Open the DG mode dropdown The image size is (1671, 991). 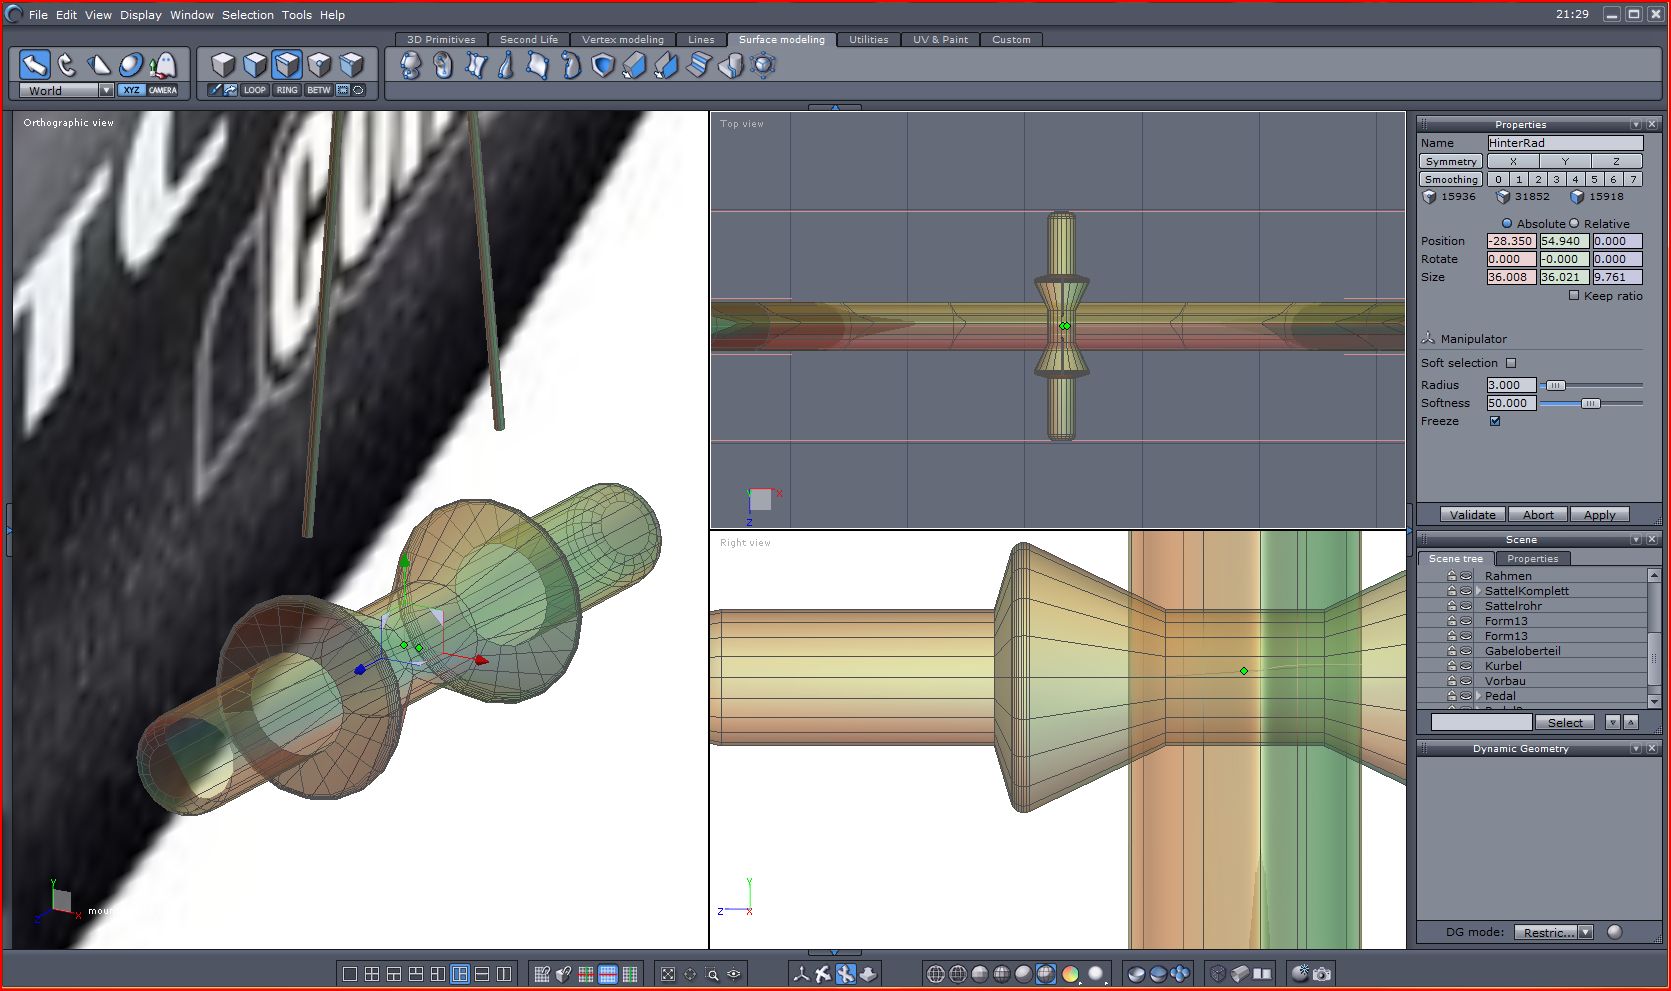coord(1585,932)
